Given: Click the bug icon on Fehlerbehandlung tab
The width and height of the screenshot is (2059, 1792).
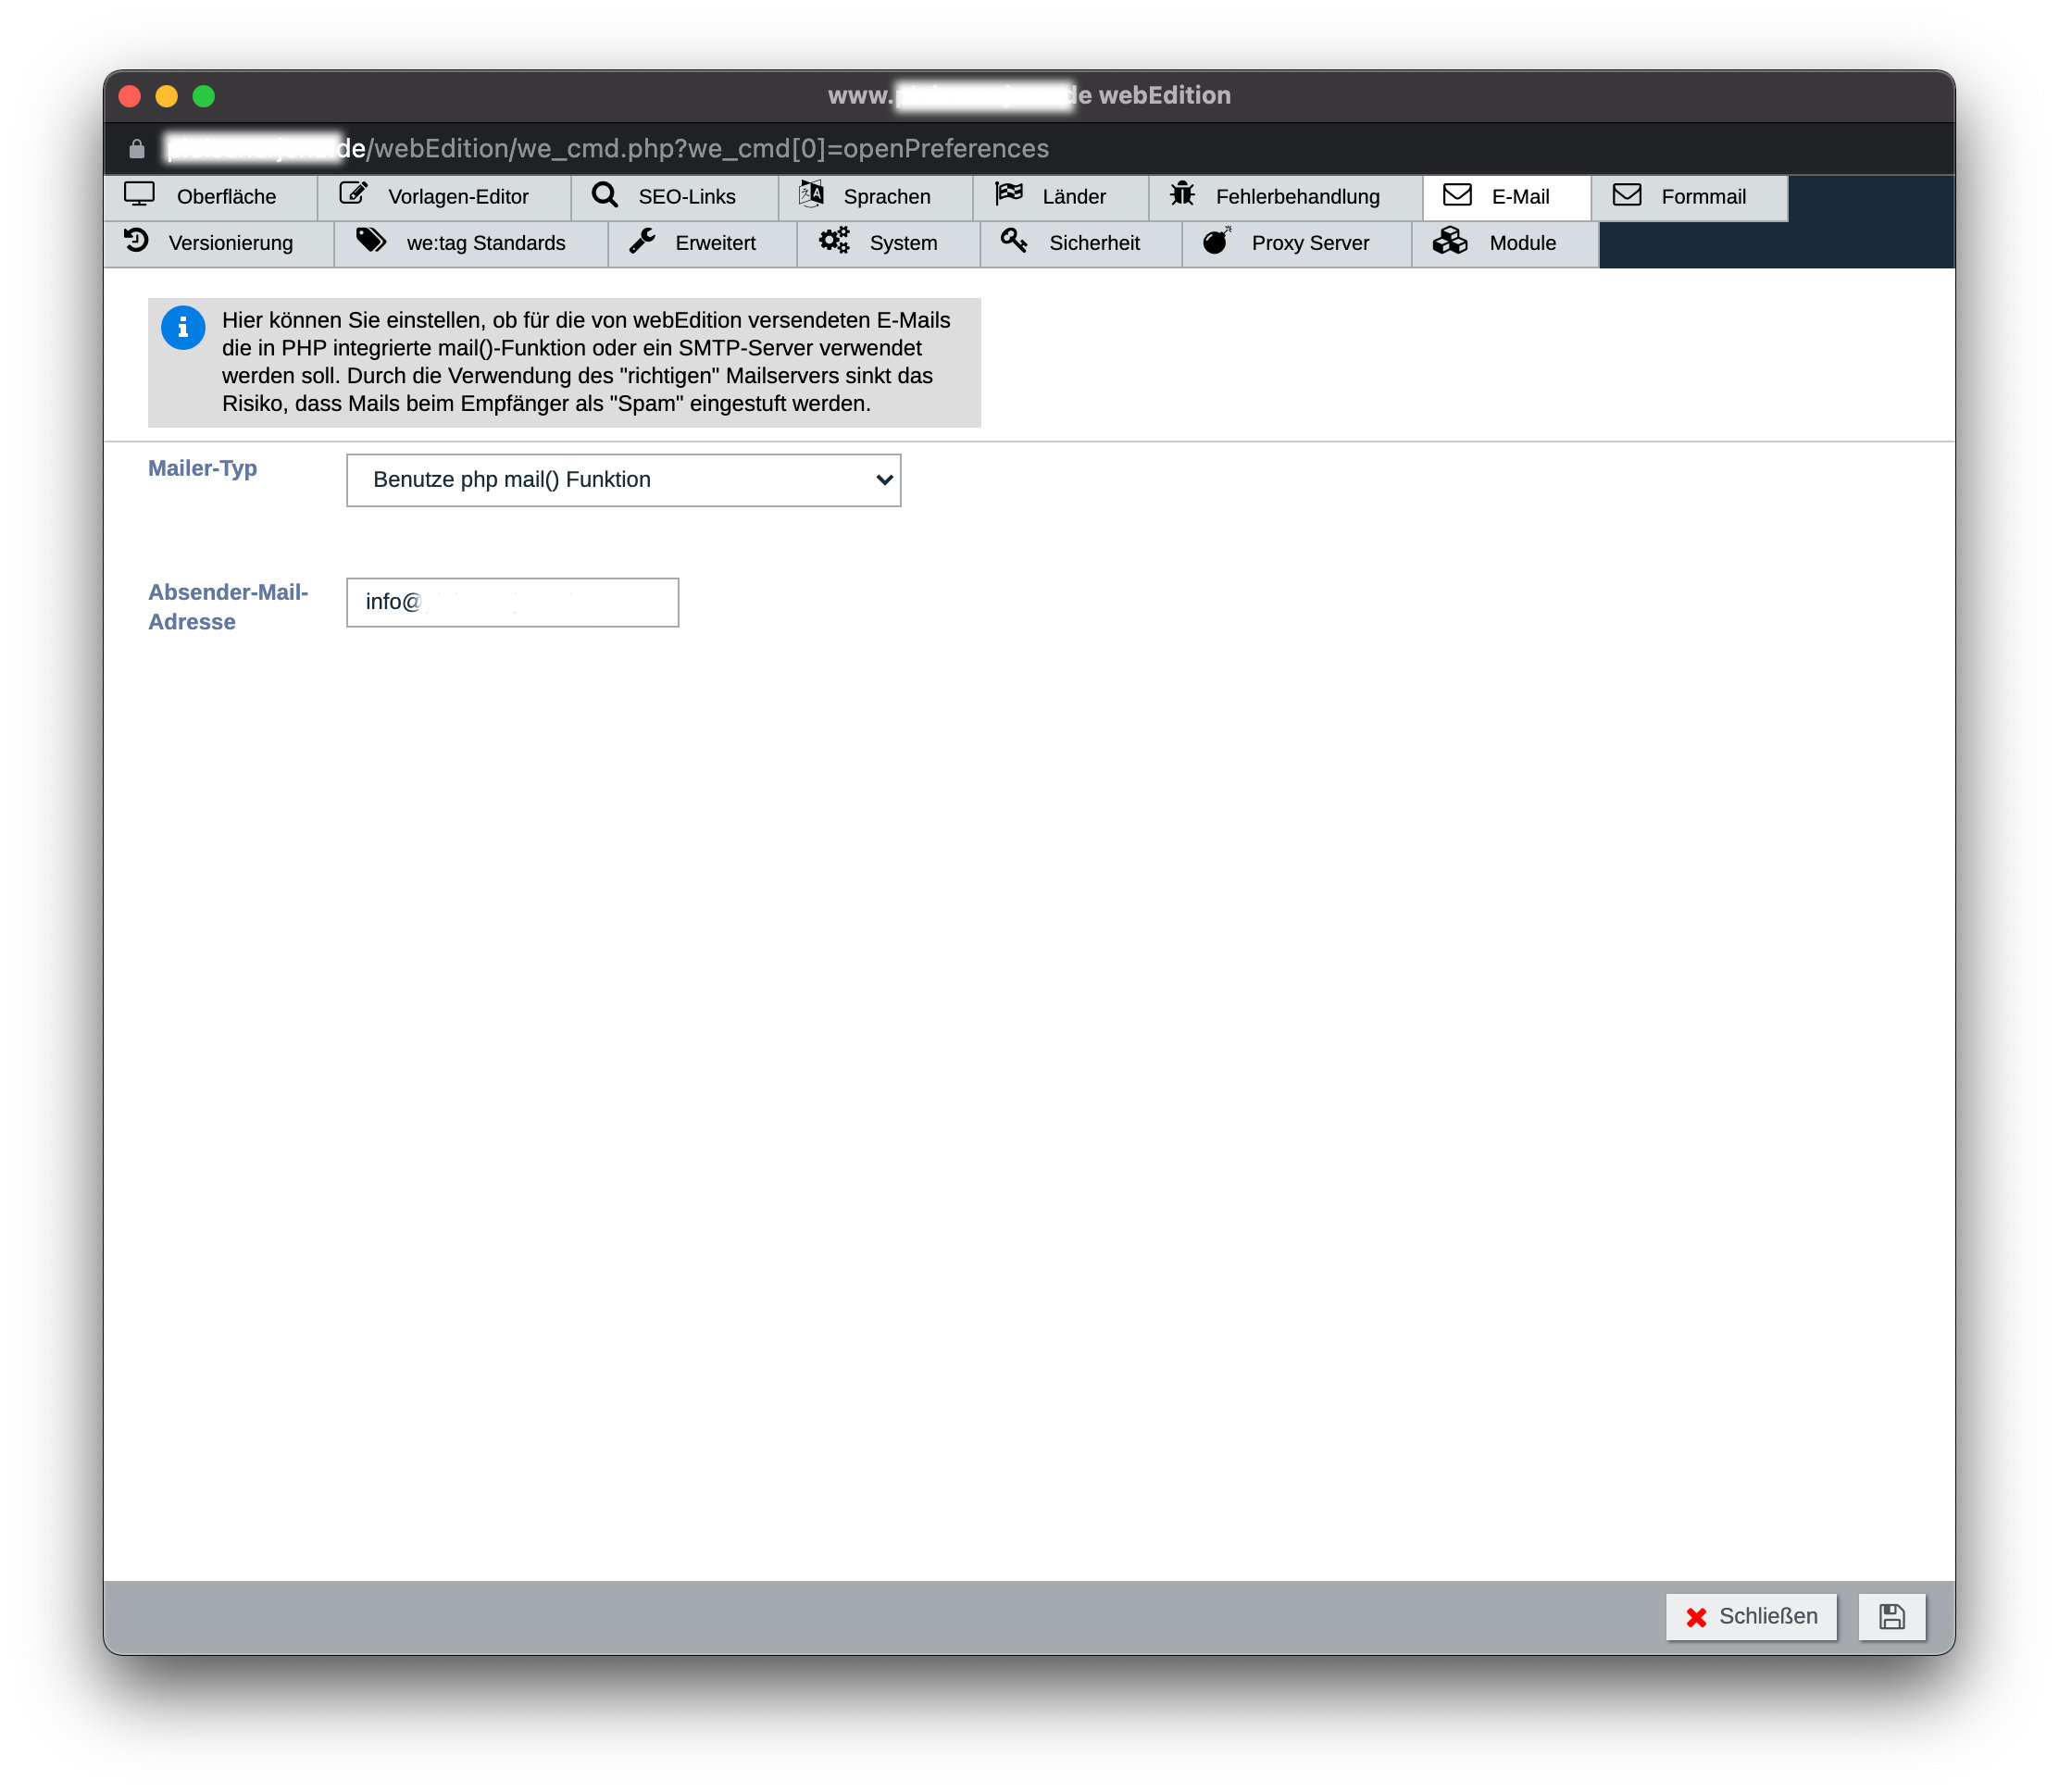Looking at the screenshot, I should click(x=1182, y=193).
